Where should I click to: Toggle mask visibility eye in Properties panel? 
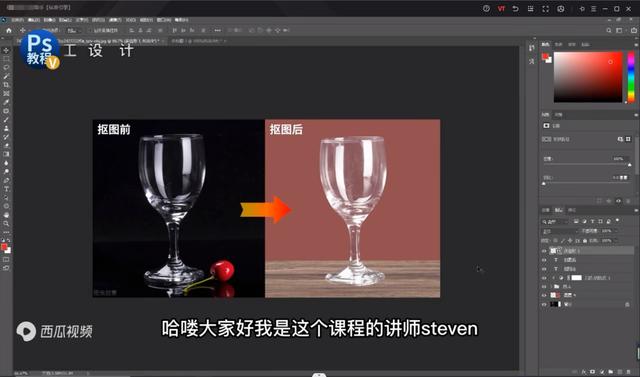click(x=618, y=201)
